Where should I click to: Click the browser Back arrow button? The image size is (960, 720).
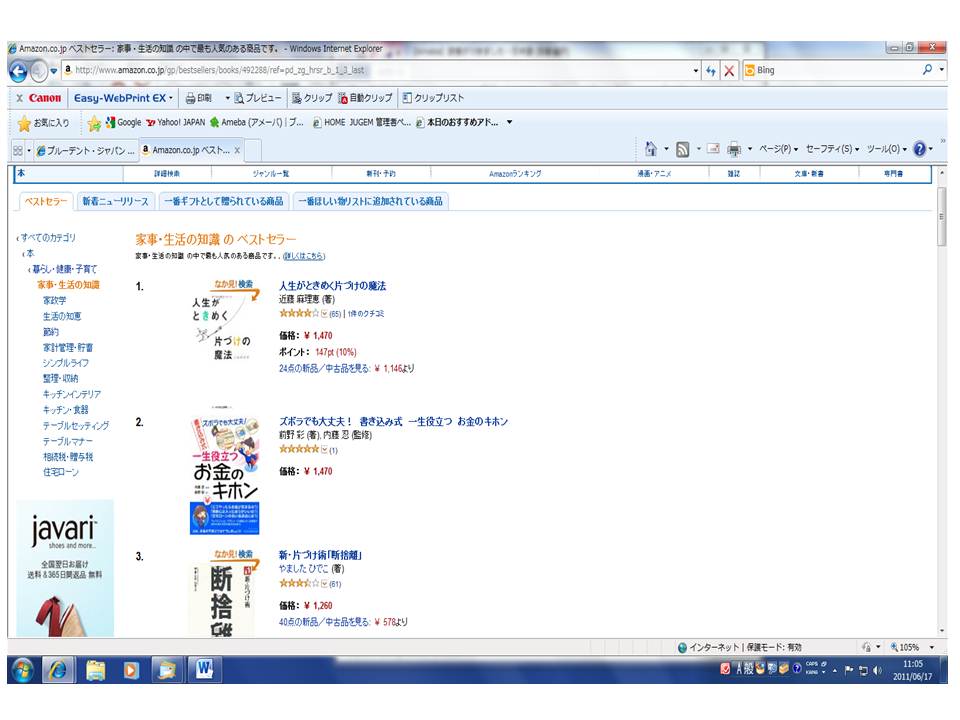[x=18, y=72]
